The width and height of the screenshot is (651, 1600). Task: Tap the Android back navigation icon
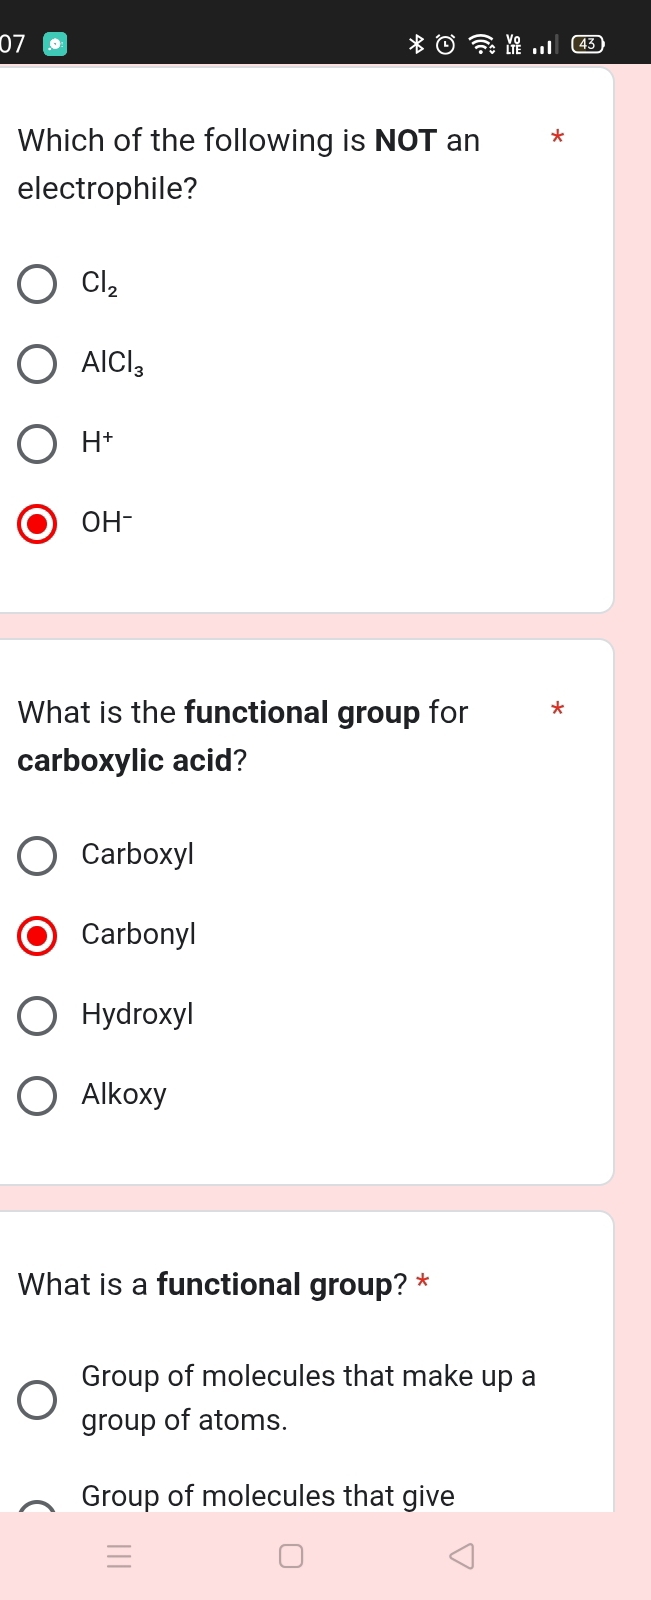point(461,1556)
